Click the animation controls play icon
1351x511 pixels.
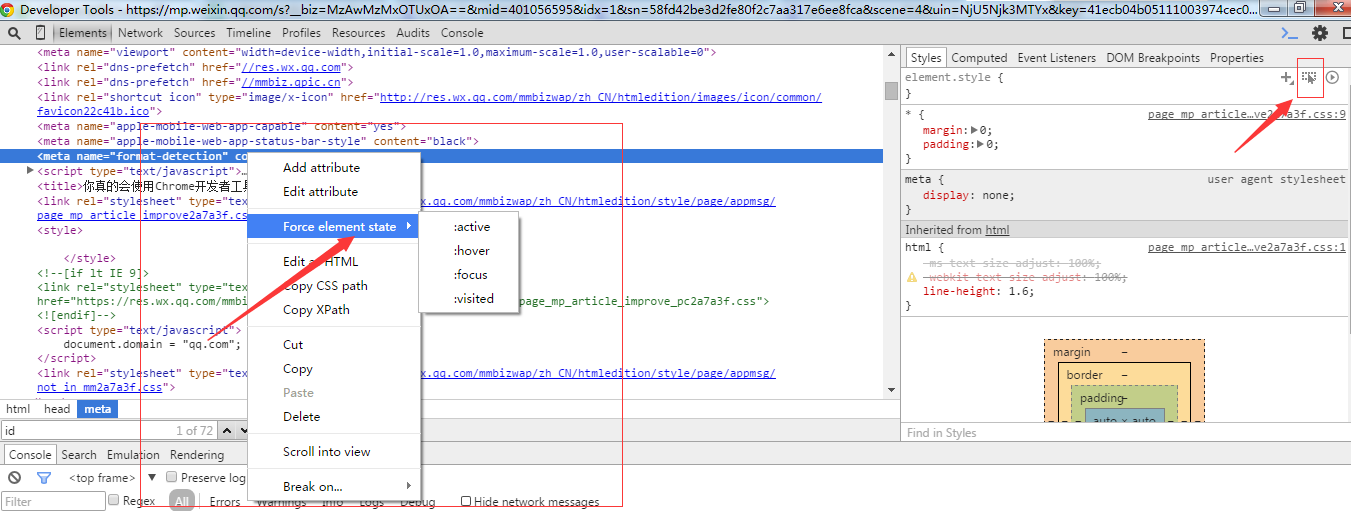pos(1332,77)
